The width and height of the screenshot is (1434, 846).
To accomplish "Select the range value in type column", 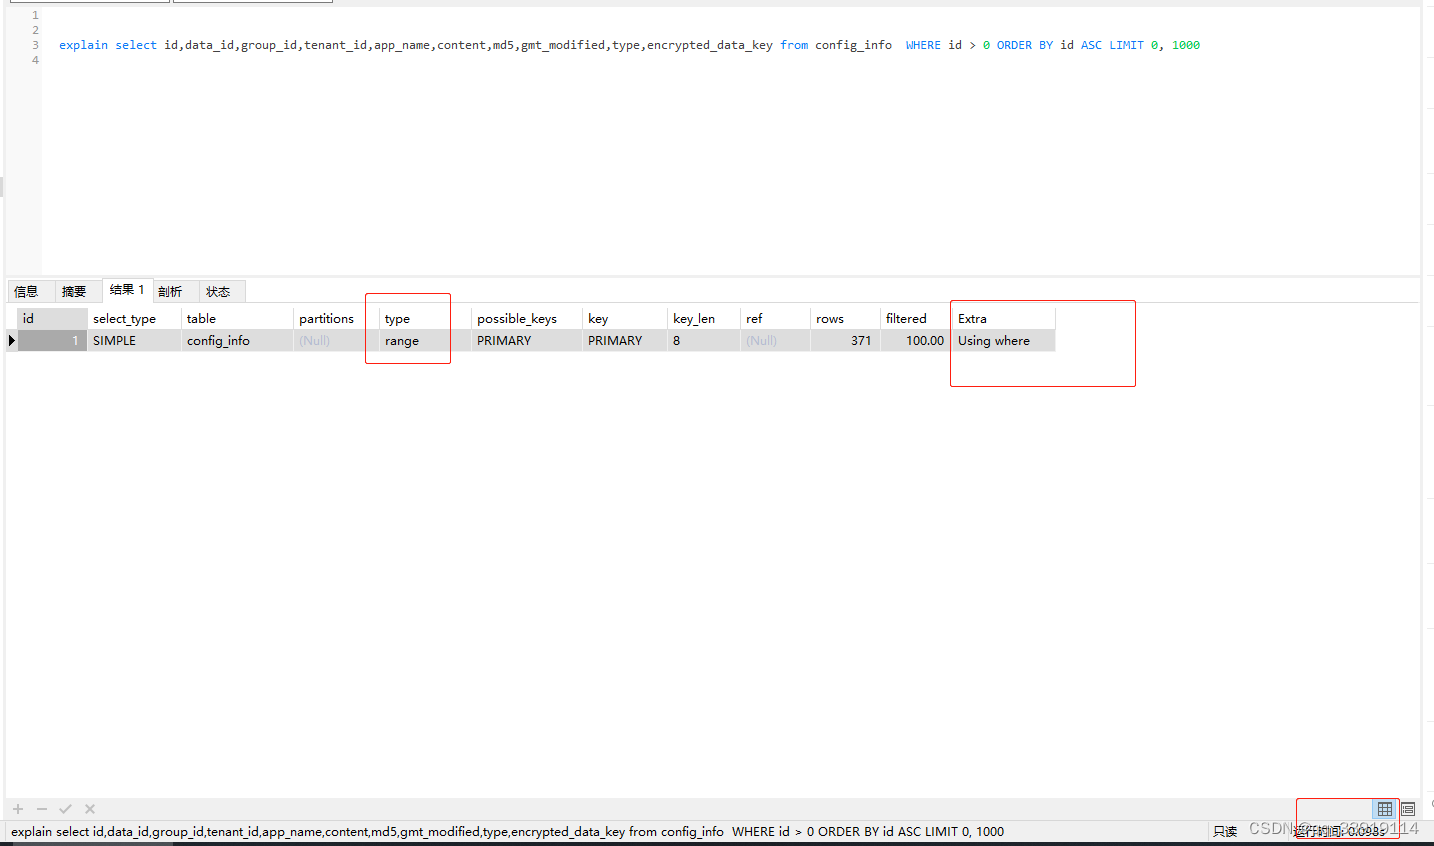I will [401, 340].
